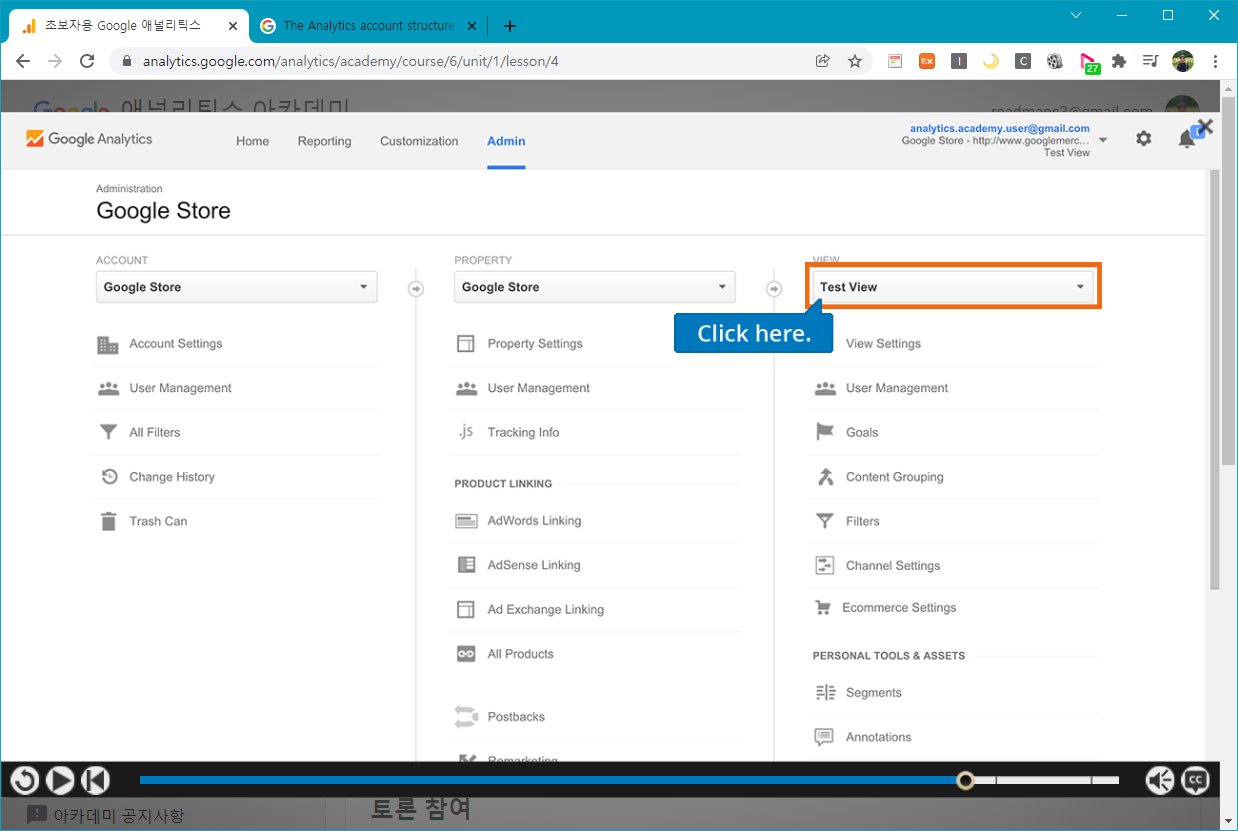
Task: Open the Goals link
Action: point(862,433)
